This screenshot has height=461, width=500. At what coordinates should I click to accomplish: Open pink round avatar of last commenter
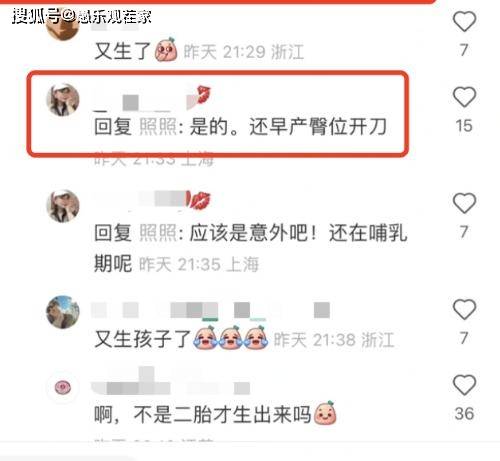tap(63, 387)
